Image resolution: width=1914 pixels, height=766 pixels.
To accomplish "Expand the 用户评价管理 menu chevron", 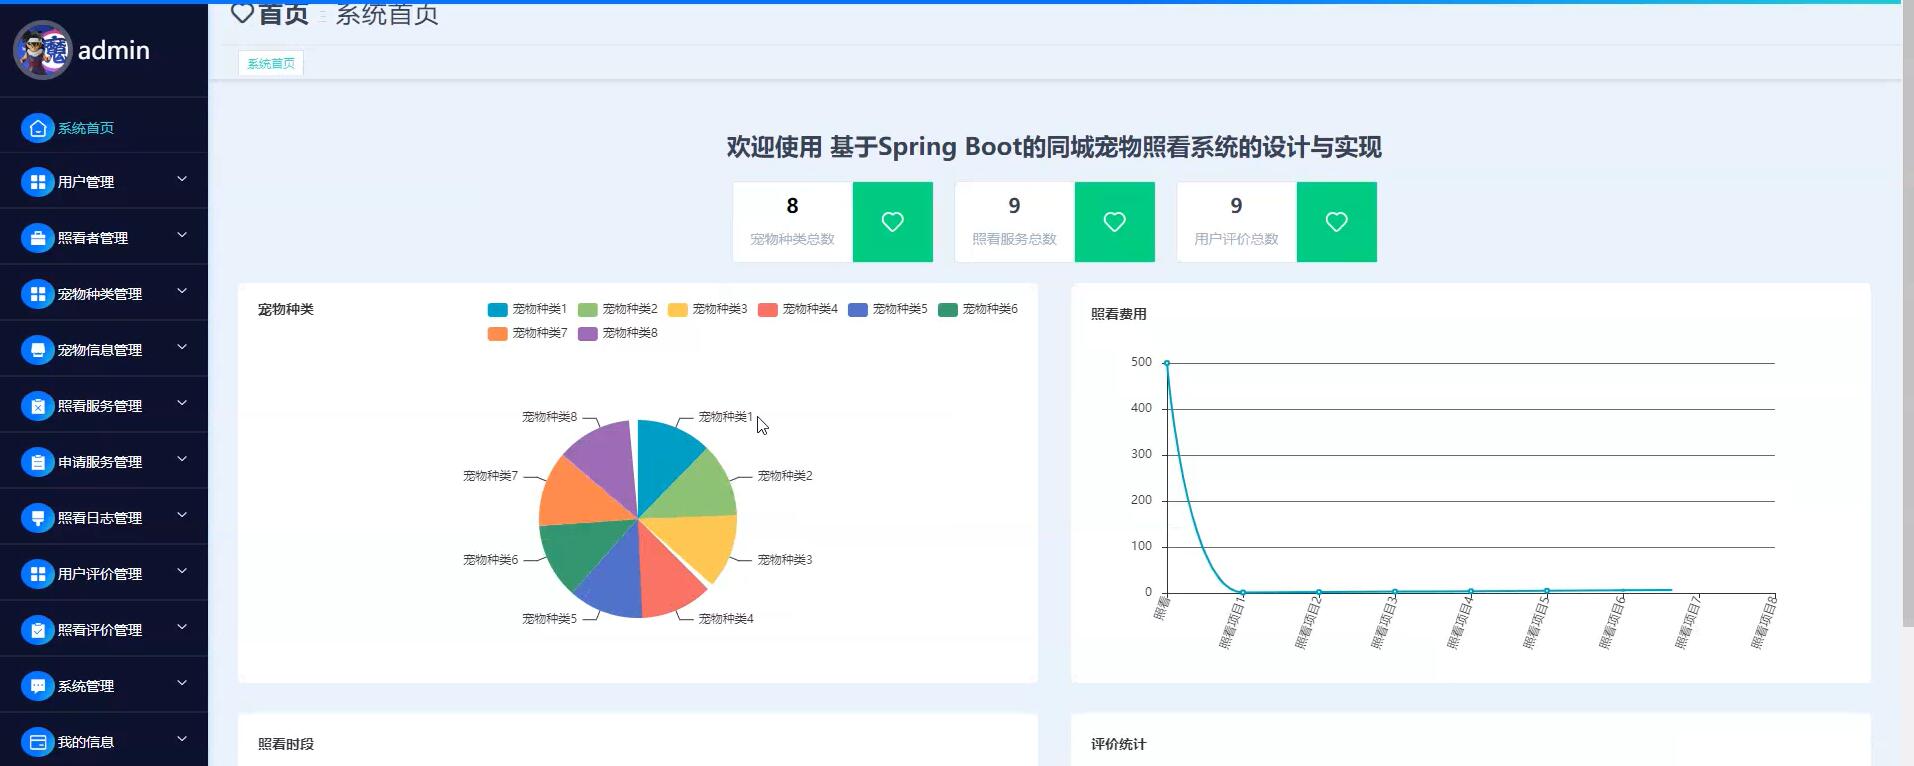I will point(182,571).
